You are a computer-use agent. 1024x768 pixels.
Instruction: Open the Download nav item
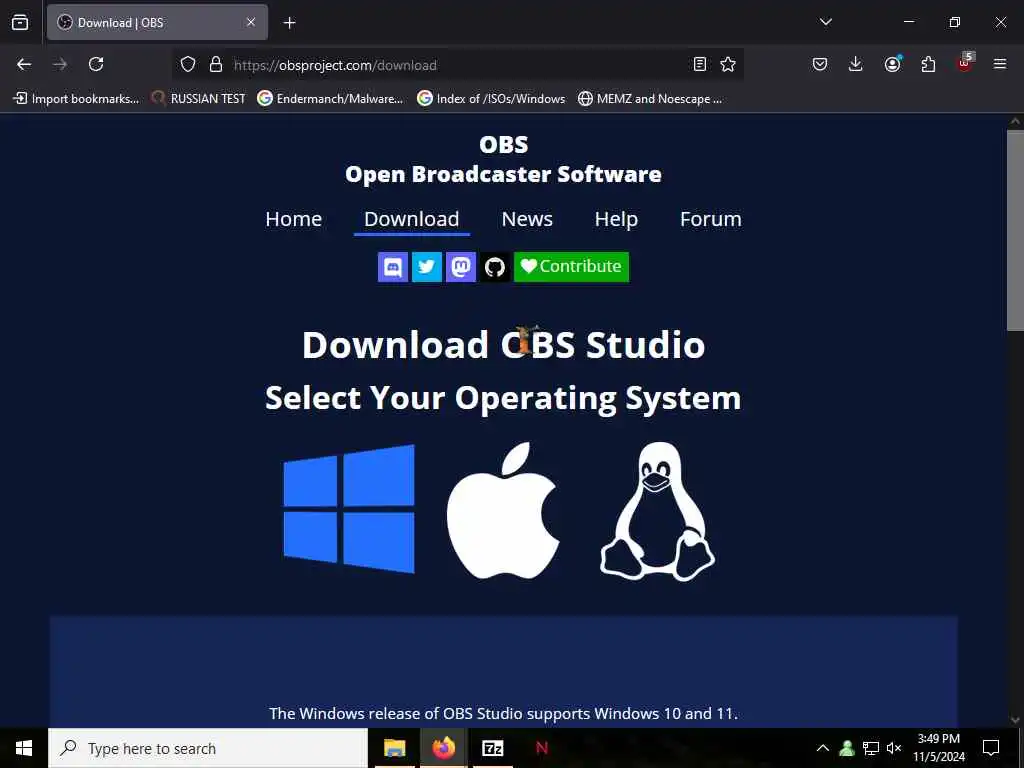click(411, 219)
